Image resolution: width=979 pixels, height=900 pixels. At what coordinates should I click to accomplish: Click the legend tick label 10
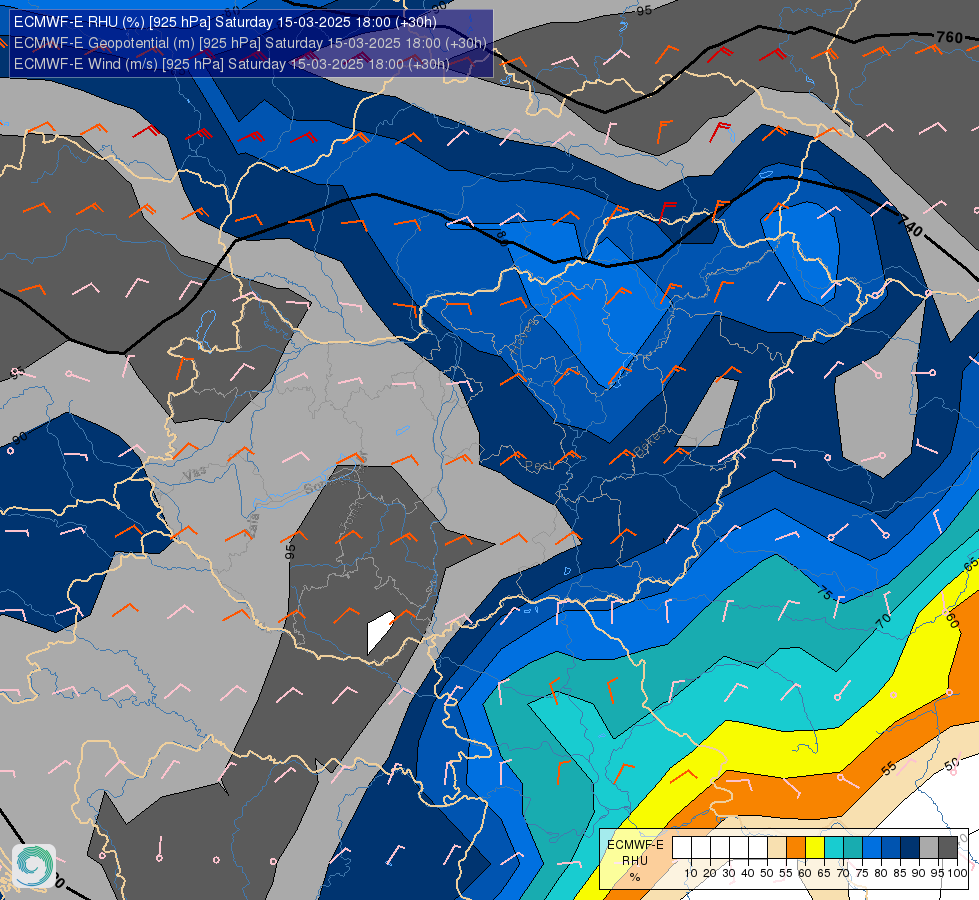pyautogui.click(x=691, y=873)
